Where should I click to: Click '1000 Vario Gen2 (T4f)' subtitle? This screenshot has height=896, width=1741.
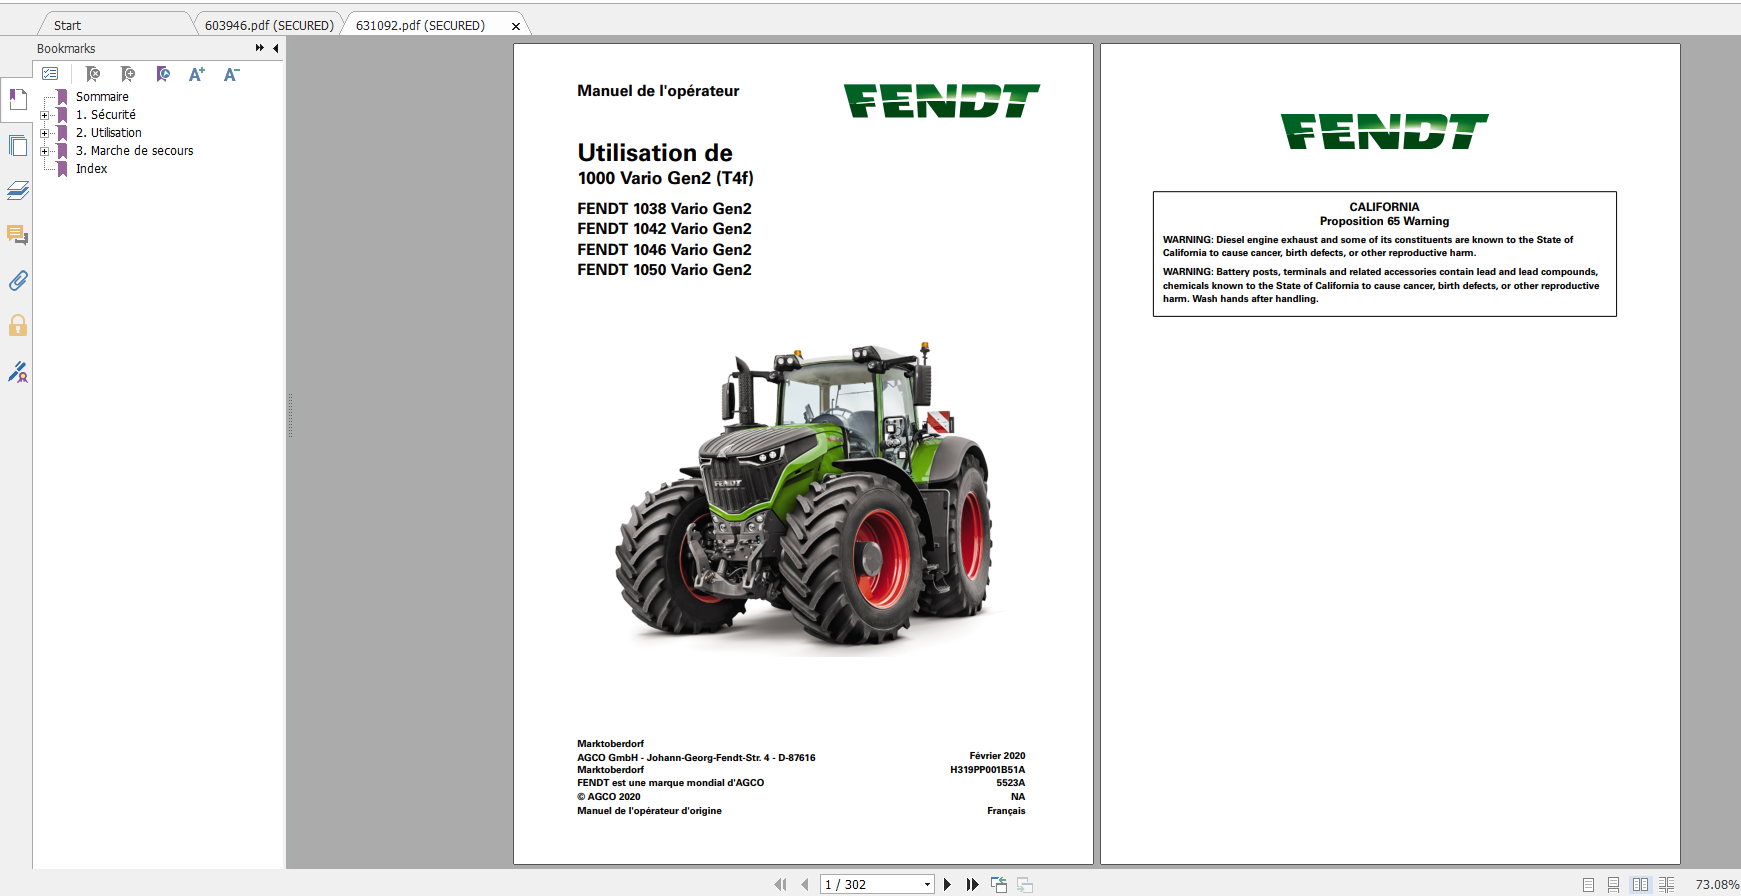(x=666, y=178)
